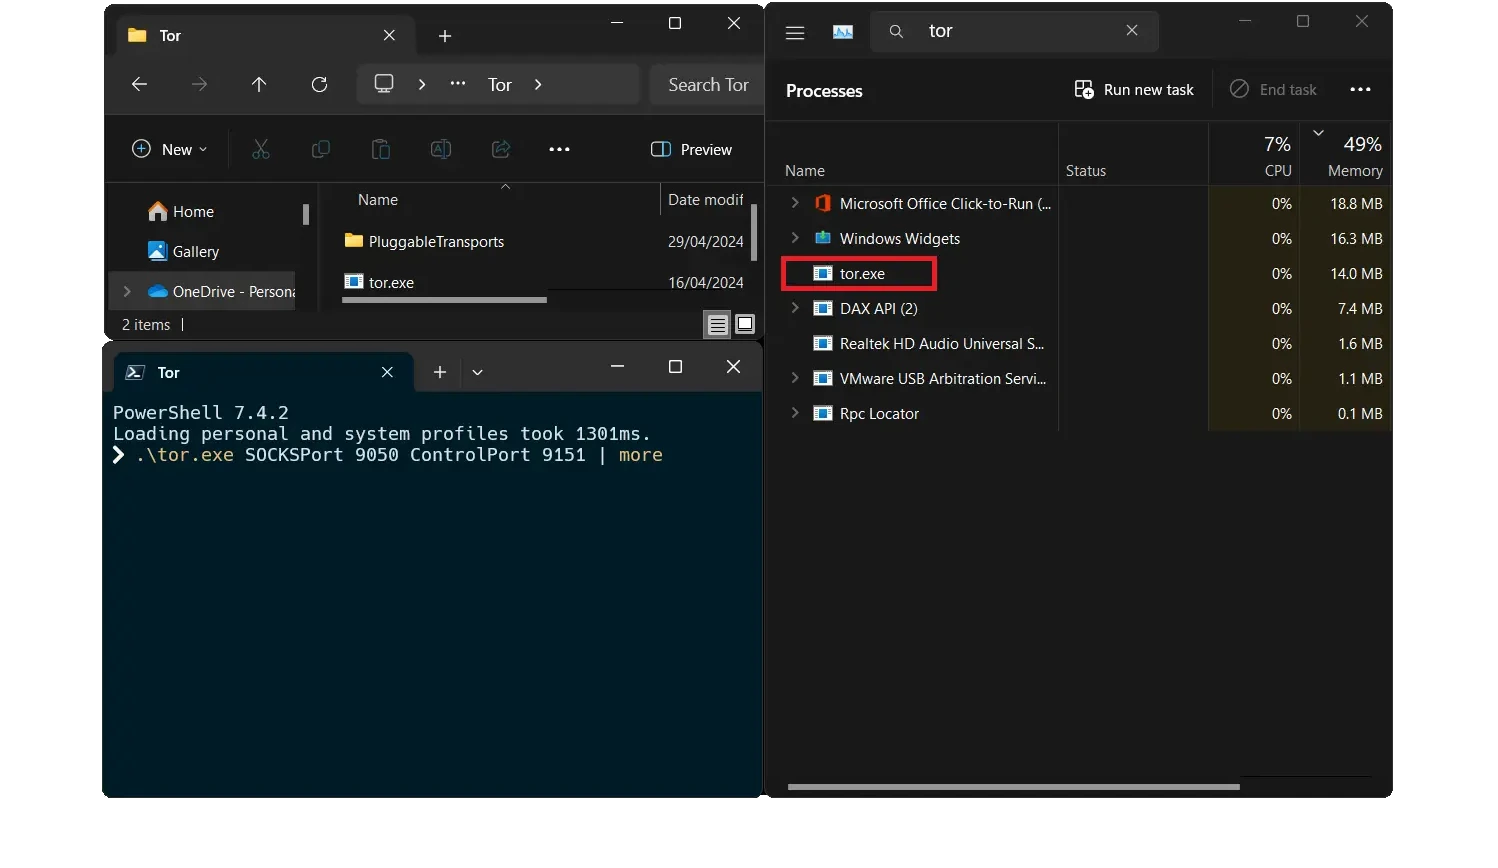This screenshot has height=868, width=1498.
Task: Click chevron after Tor in the address bar
Action: pos(538,85)
